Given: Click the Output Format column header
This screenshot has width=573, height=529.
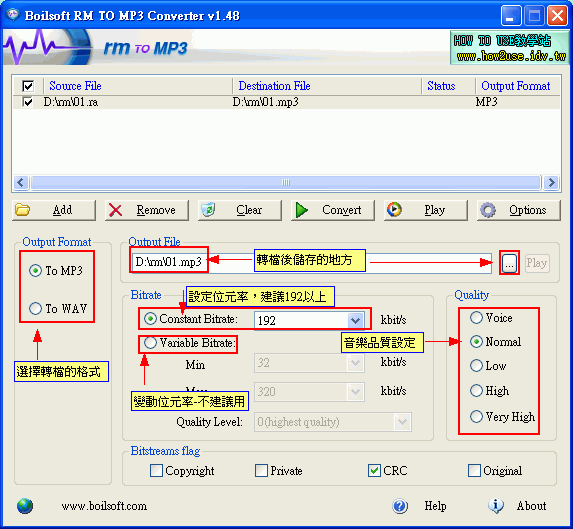Looking at the screenshot, I should point(516,86).
